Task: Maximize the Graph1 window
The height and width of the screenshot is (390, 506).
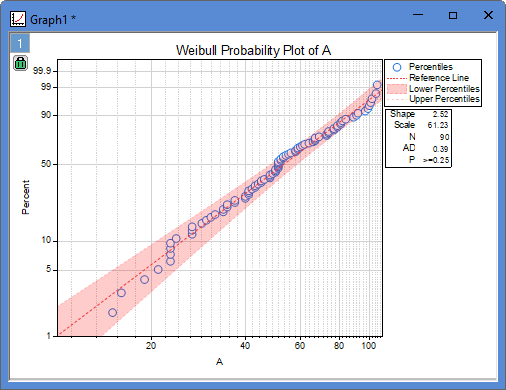Action: pyautogui.click(x=453, y=15)
